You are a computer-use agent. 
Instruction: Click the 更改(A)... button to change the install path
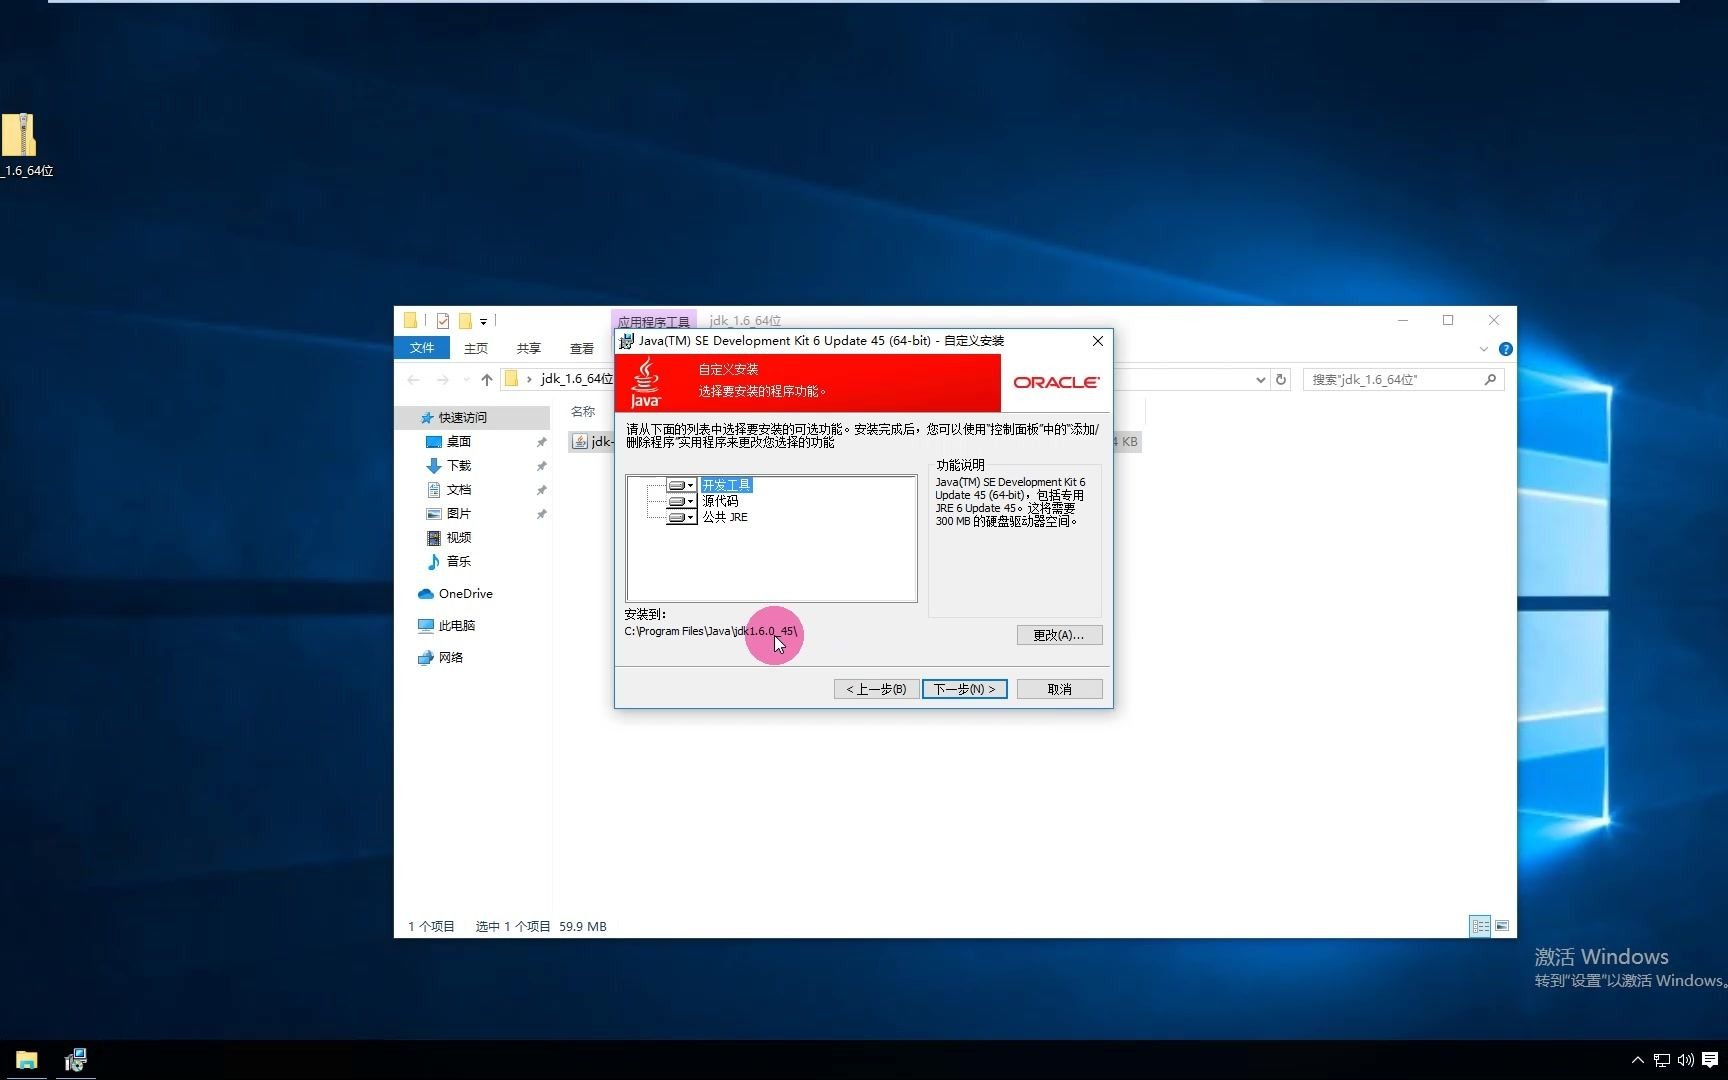1059,635
